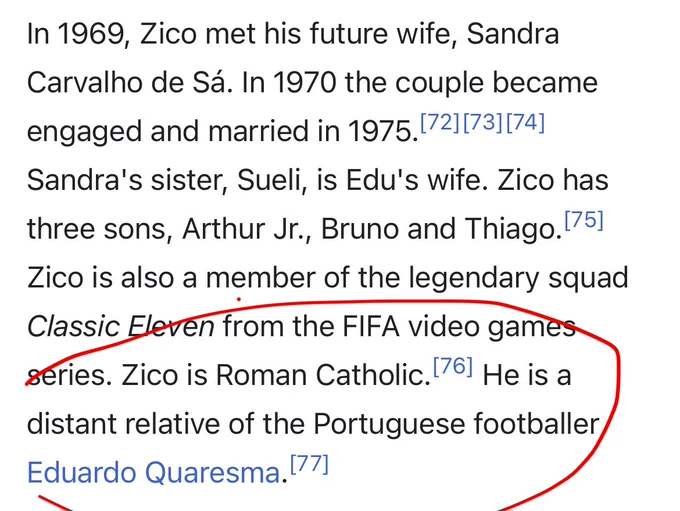Open footnote 75 after Thiago

pos(584,219)
